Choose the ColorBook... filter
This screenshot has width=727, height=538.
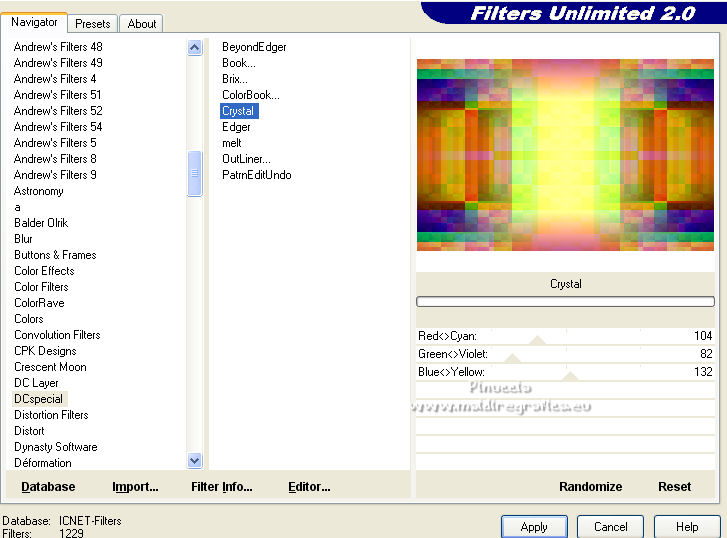pos(251,95)
